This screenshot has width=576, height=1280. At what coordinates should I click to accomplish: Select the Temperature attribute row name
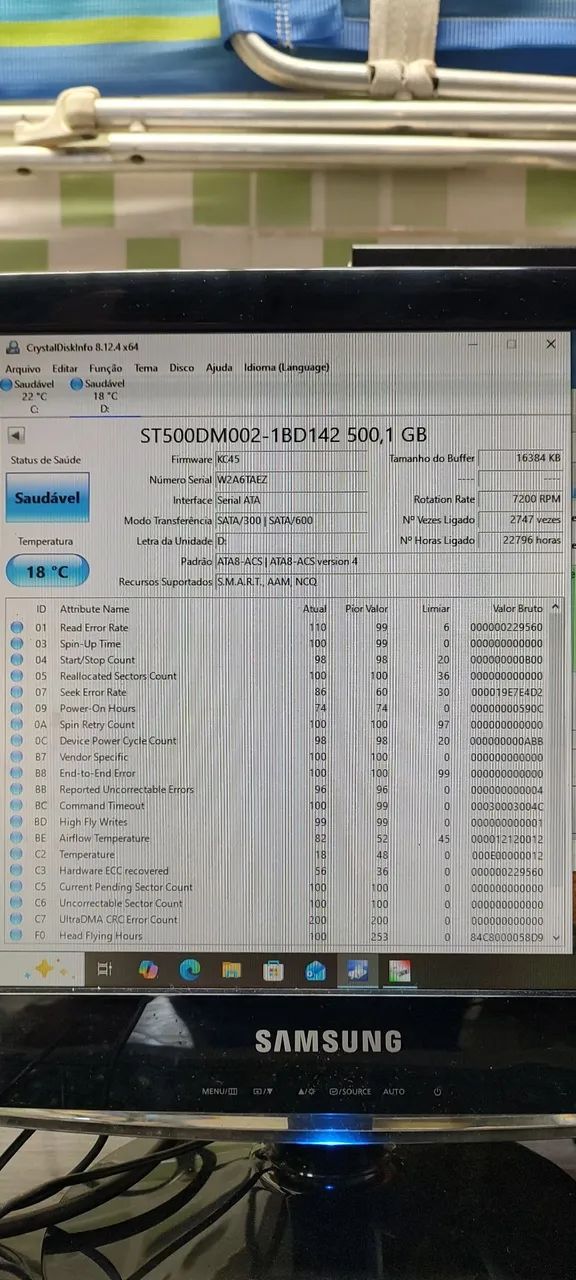point(87,855)
